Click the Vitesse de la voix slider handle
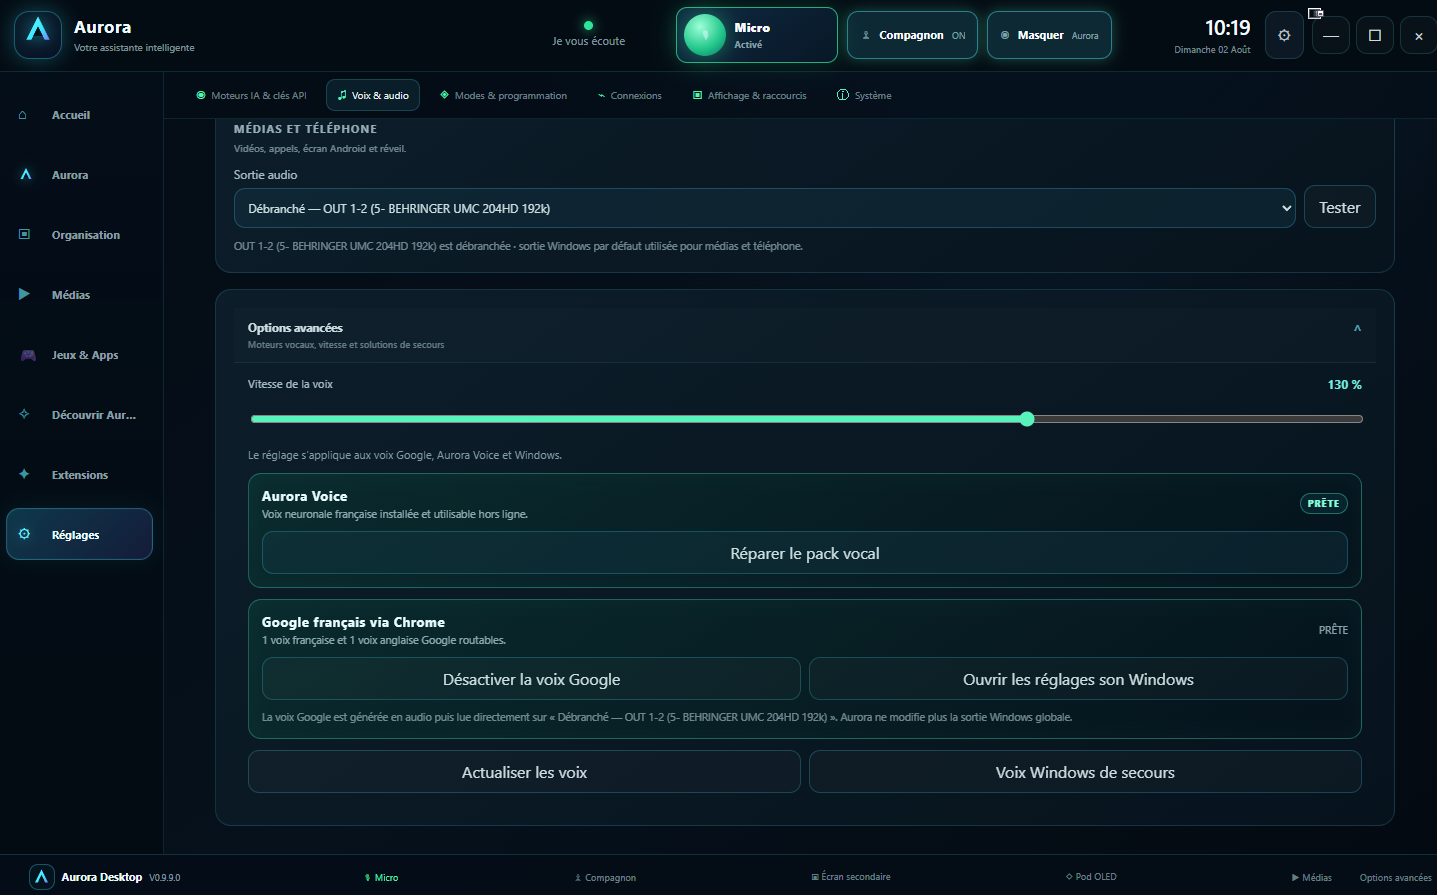This screenshot has height=895, width=1437. click(x=1027, y=419)
